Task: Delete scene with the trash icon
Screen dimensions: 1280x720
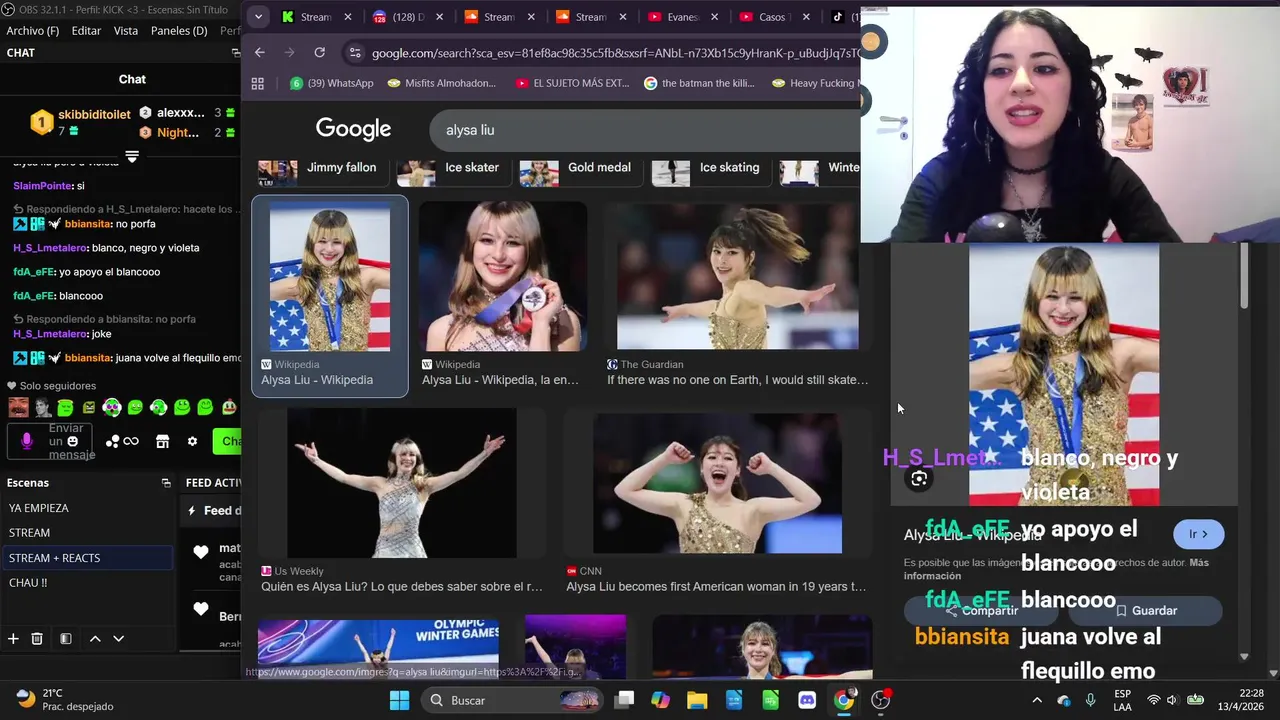Action: pyautogui.click(x=37, y=638)
